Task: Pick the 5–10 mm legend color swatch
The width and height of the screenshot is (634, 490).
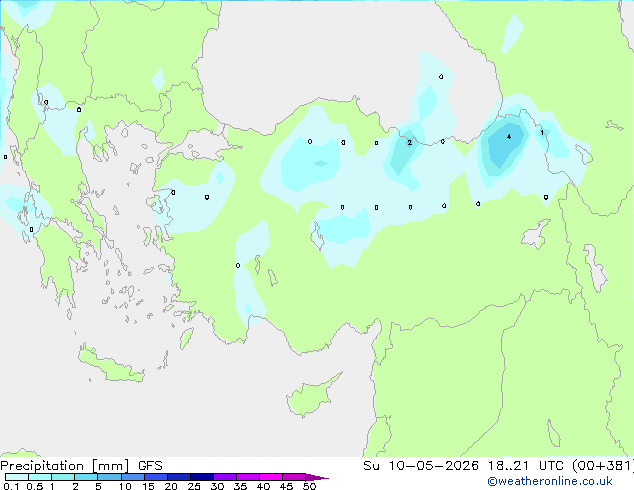Action: [109, 477]
